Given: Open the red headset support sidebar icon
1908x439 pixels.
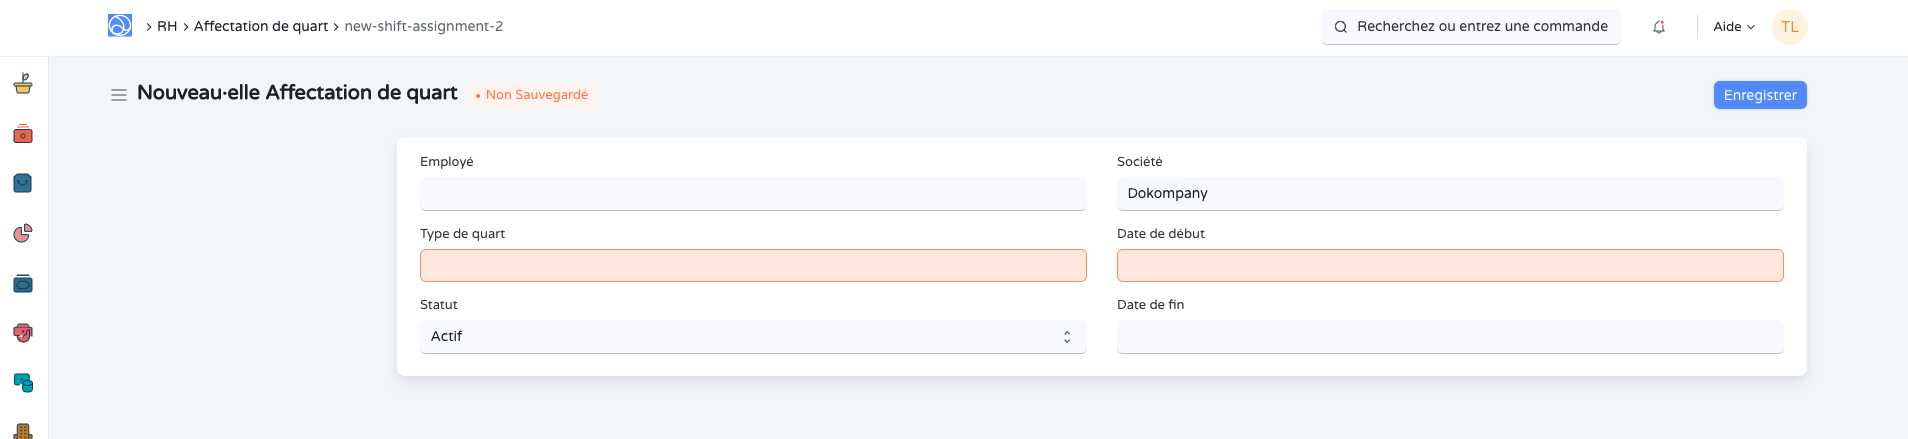Looking at the screenshot, I should click(23, 333).
